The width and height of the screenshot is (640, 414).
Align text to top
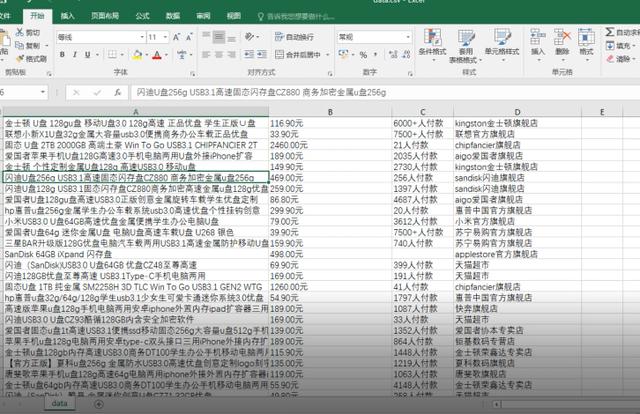[206, 37]
